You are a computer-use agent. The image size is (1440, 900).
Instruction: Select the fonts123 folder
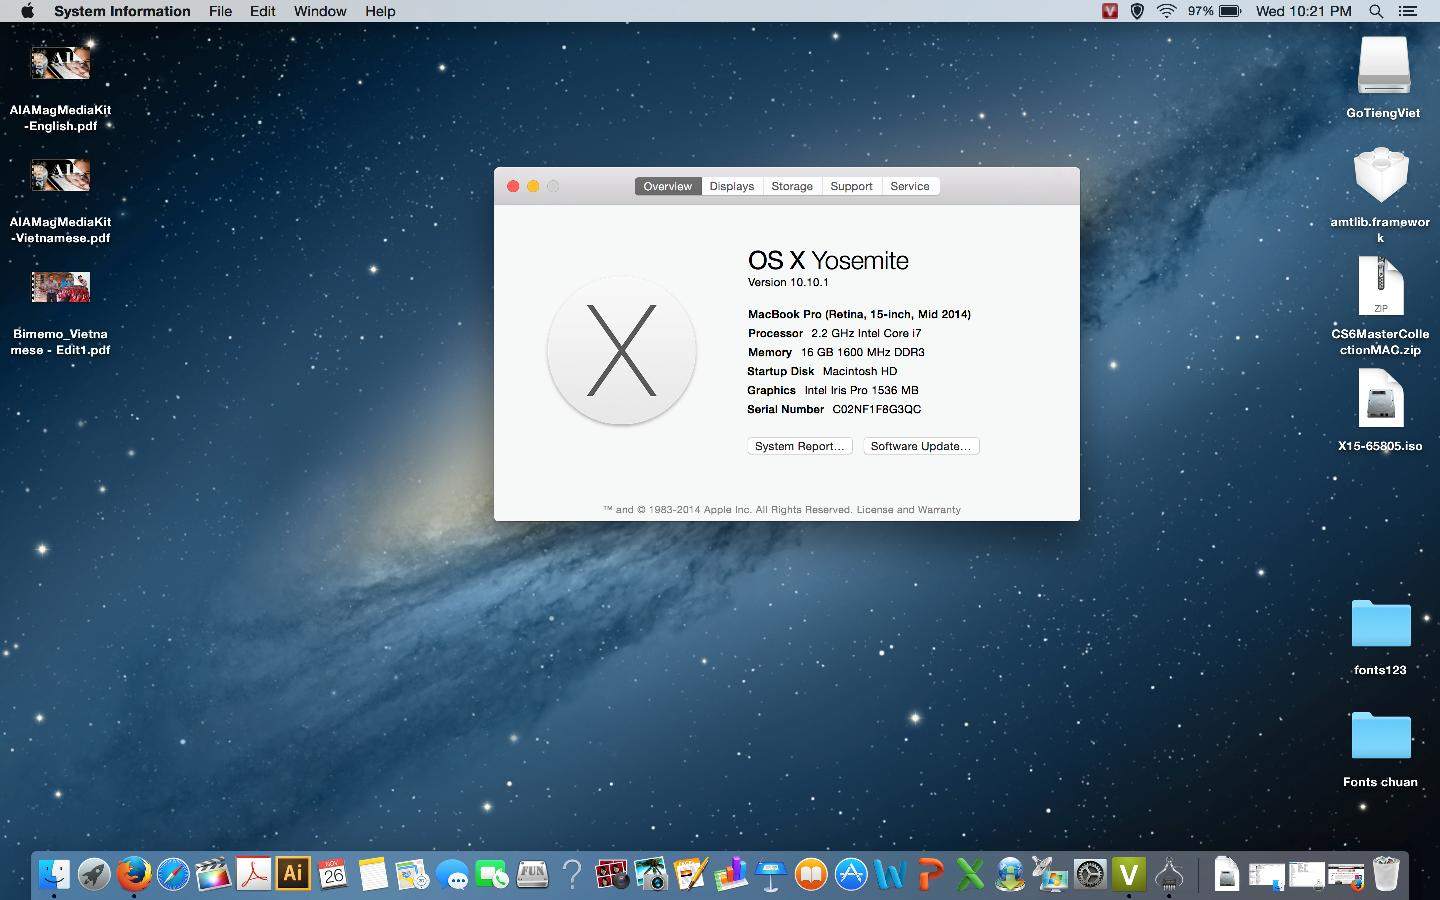click(x=1380, y=637)
